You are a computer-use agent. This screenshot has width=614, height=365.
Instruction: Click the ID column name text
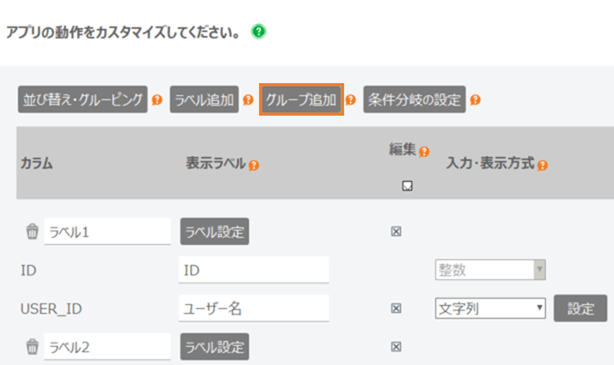click(29, 270)
